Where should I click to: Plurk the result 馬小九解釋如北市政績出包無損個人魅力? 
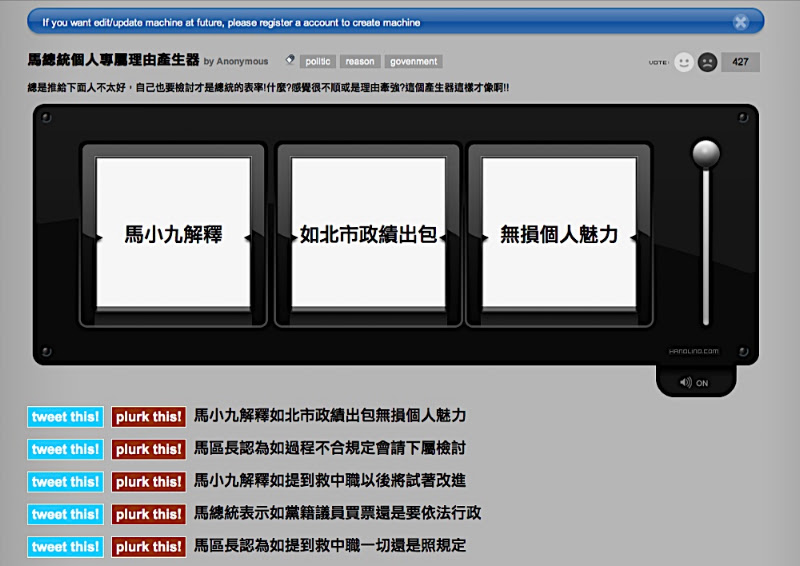148,416
